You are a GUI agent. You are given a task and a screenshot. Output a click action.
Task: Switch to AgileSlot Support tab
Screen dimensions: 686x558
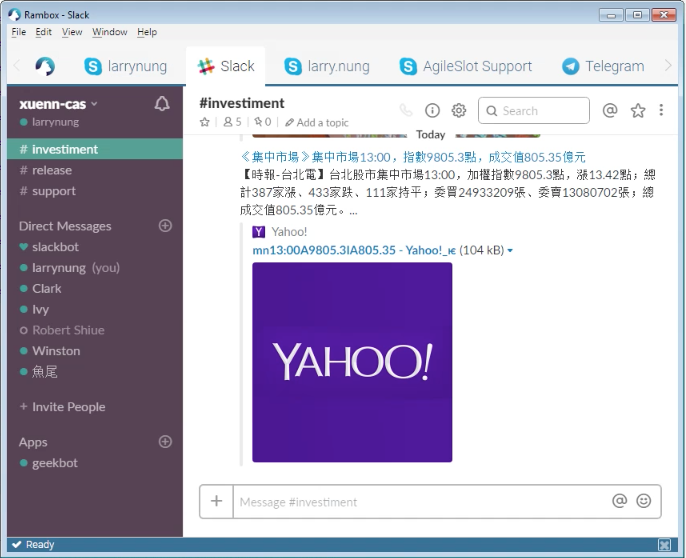pos(466,67)
